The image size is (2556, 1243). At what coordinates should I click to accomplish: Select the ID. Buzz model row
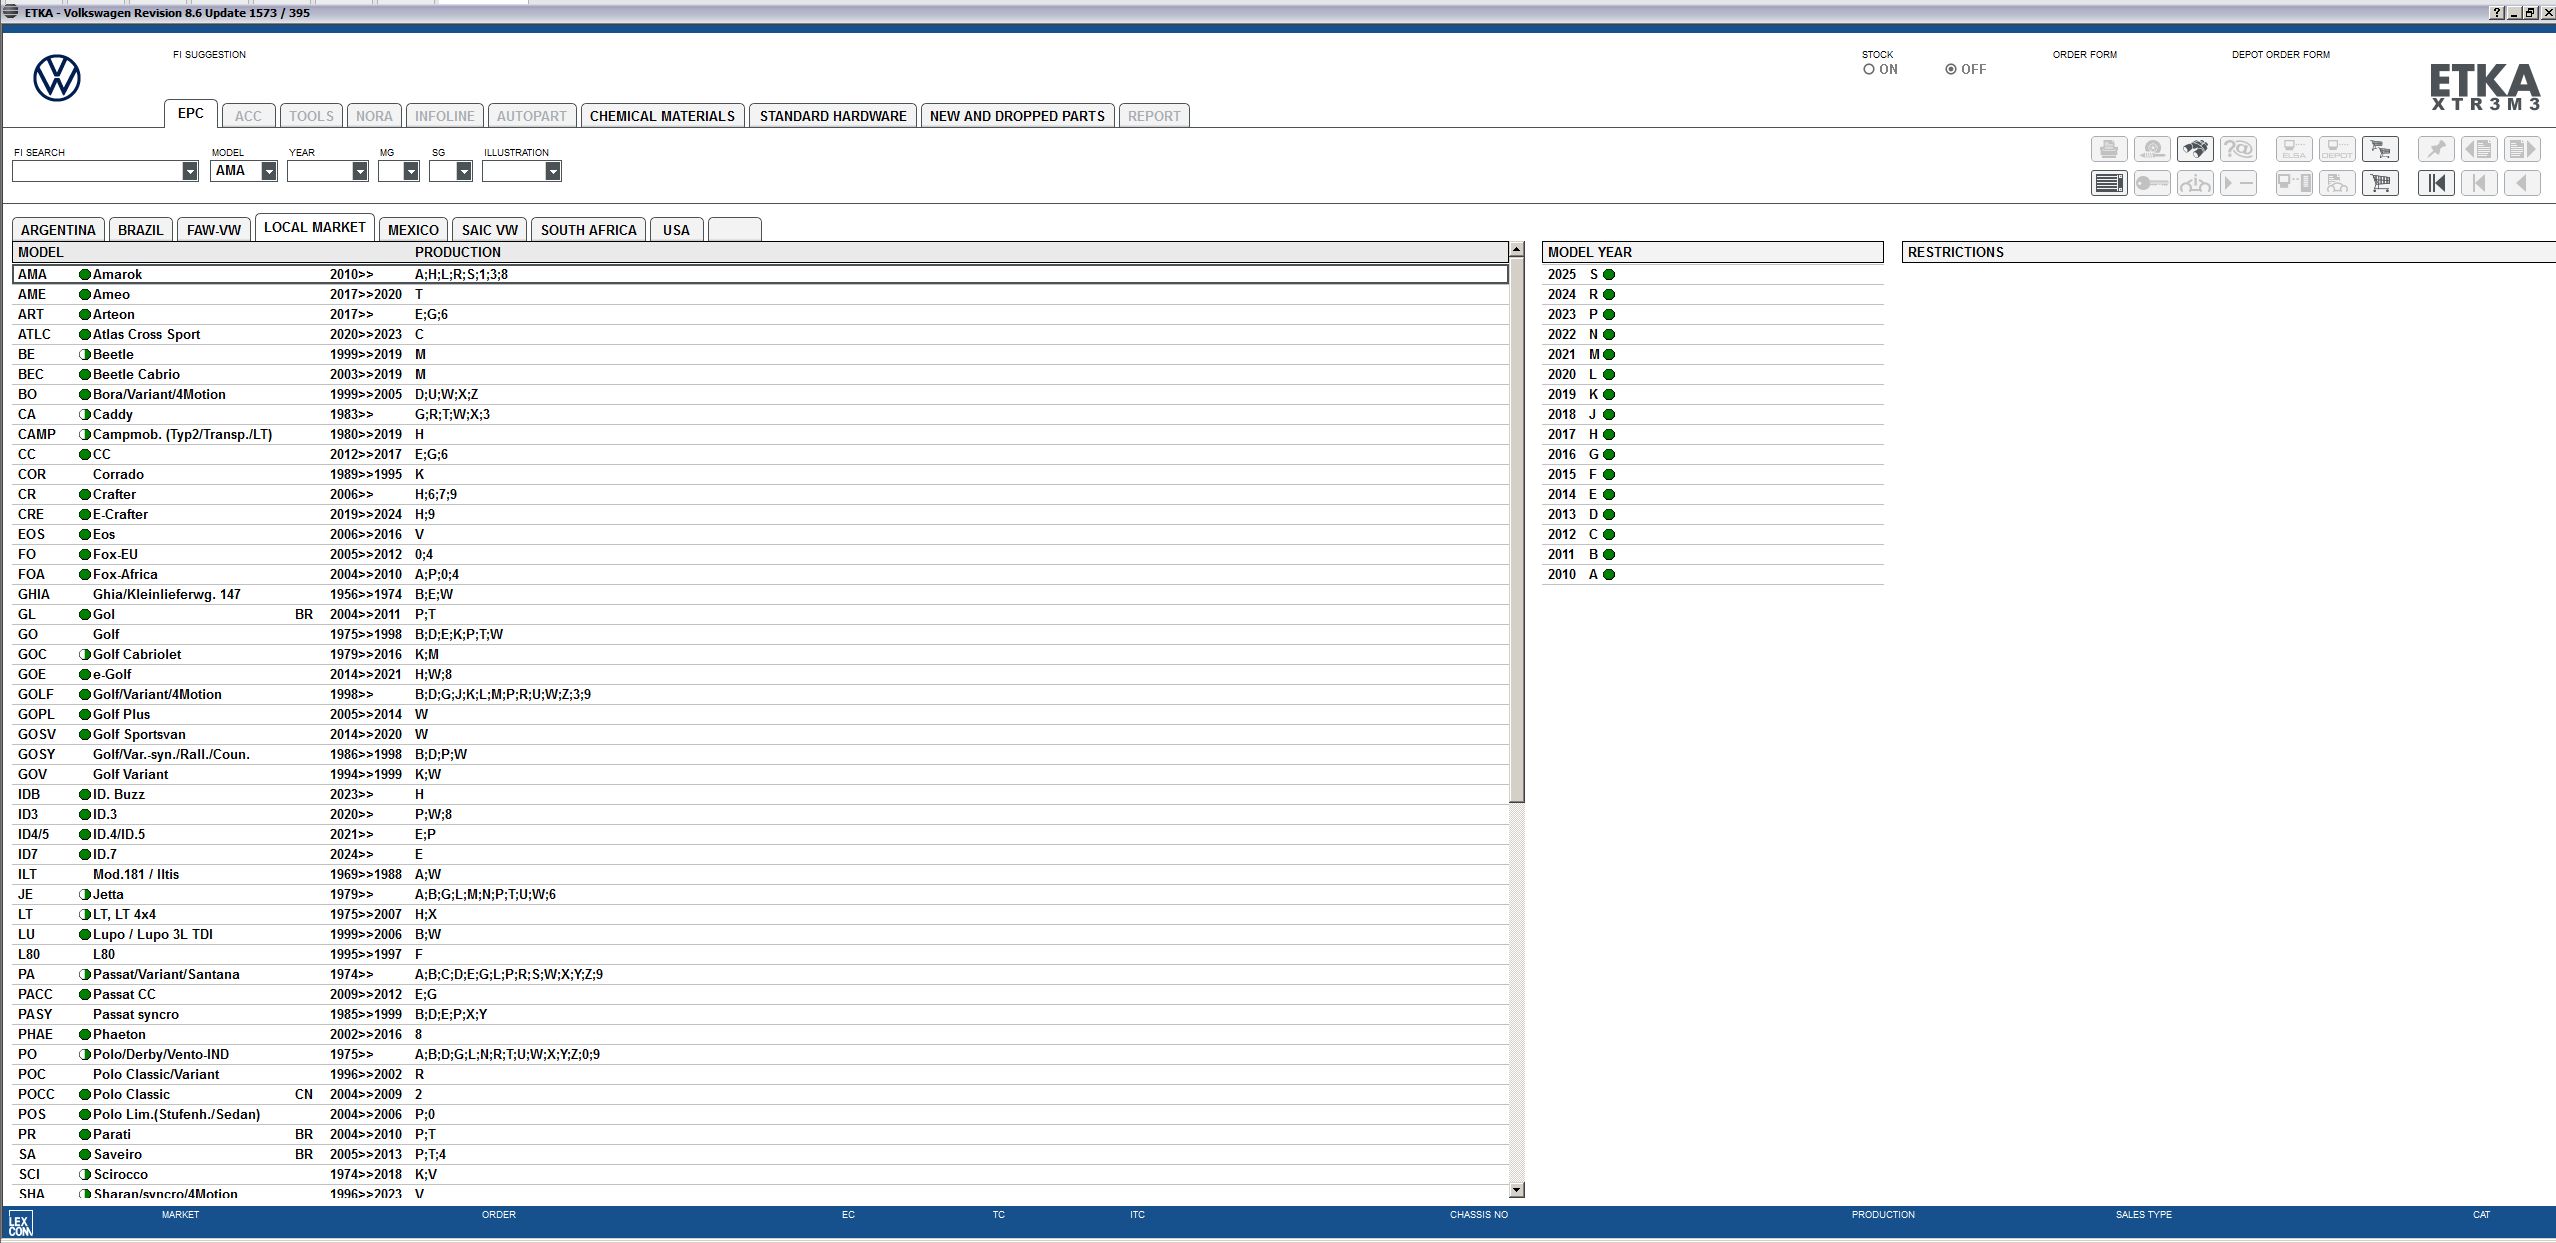click(x=760, y=794)
